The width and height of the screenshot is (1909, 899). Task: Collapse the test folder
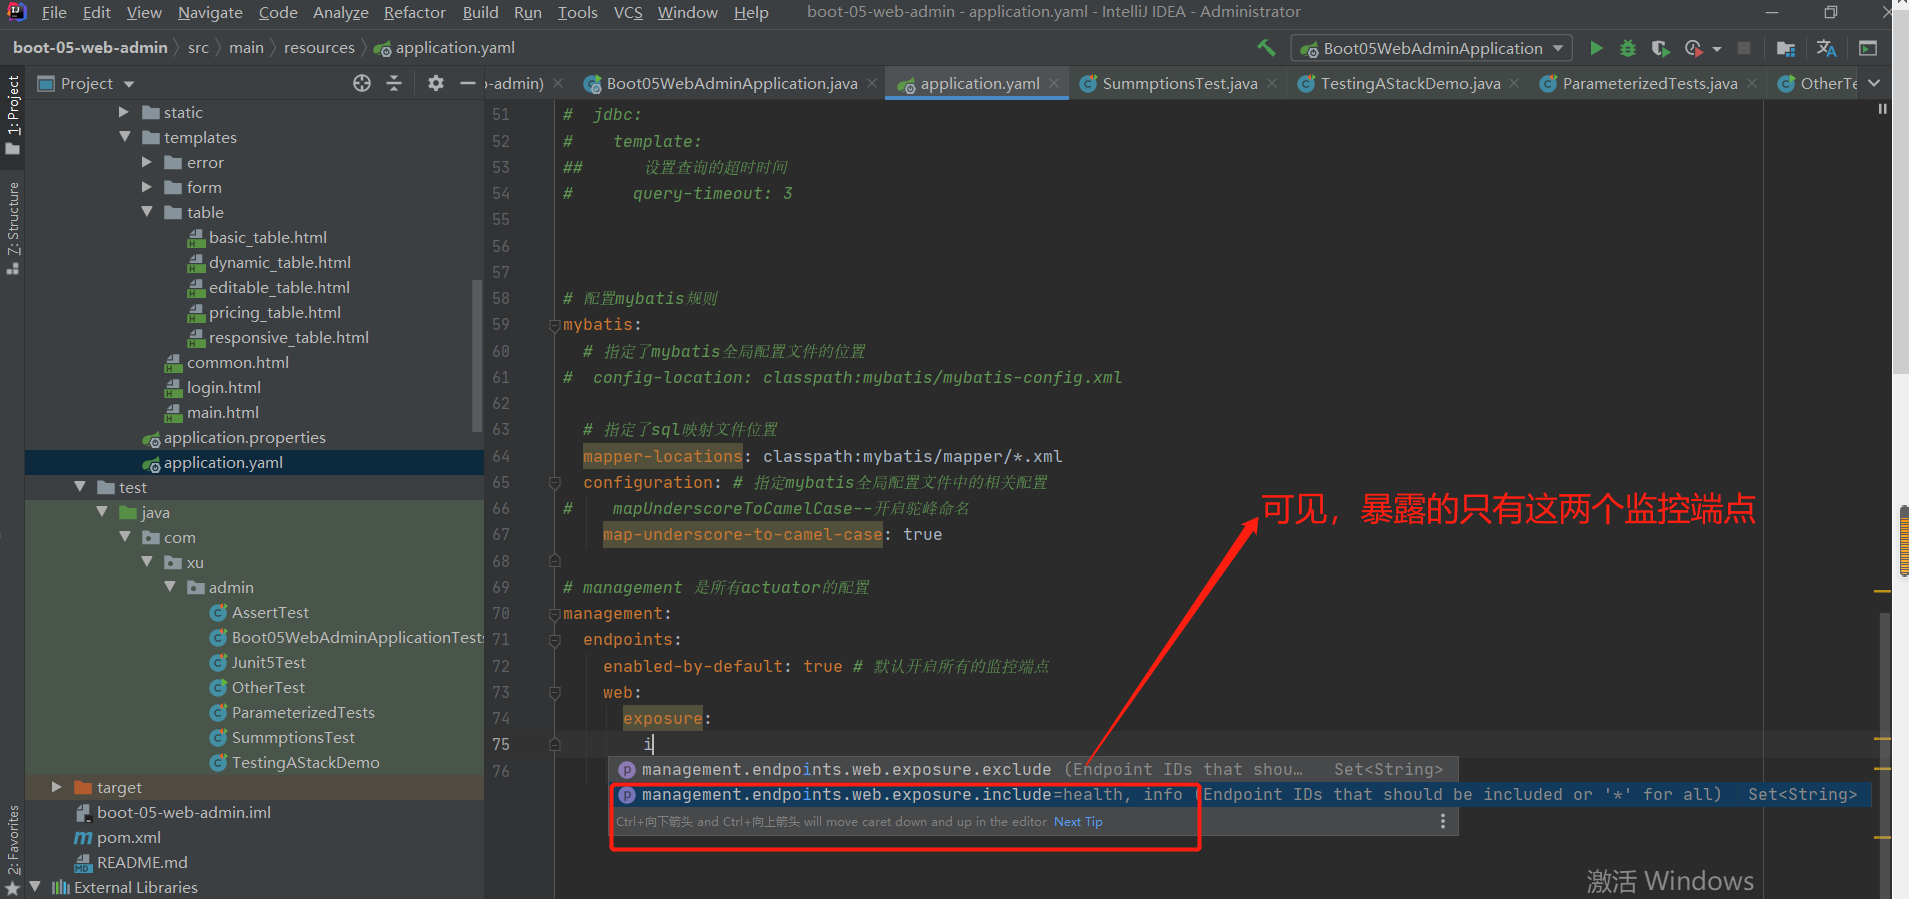point(80,487)
